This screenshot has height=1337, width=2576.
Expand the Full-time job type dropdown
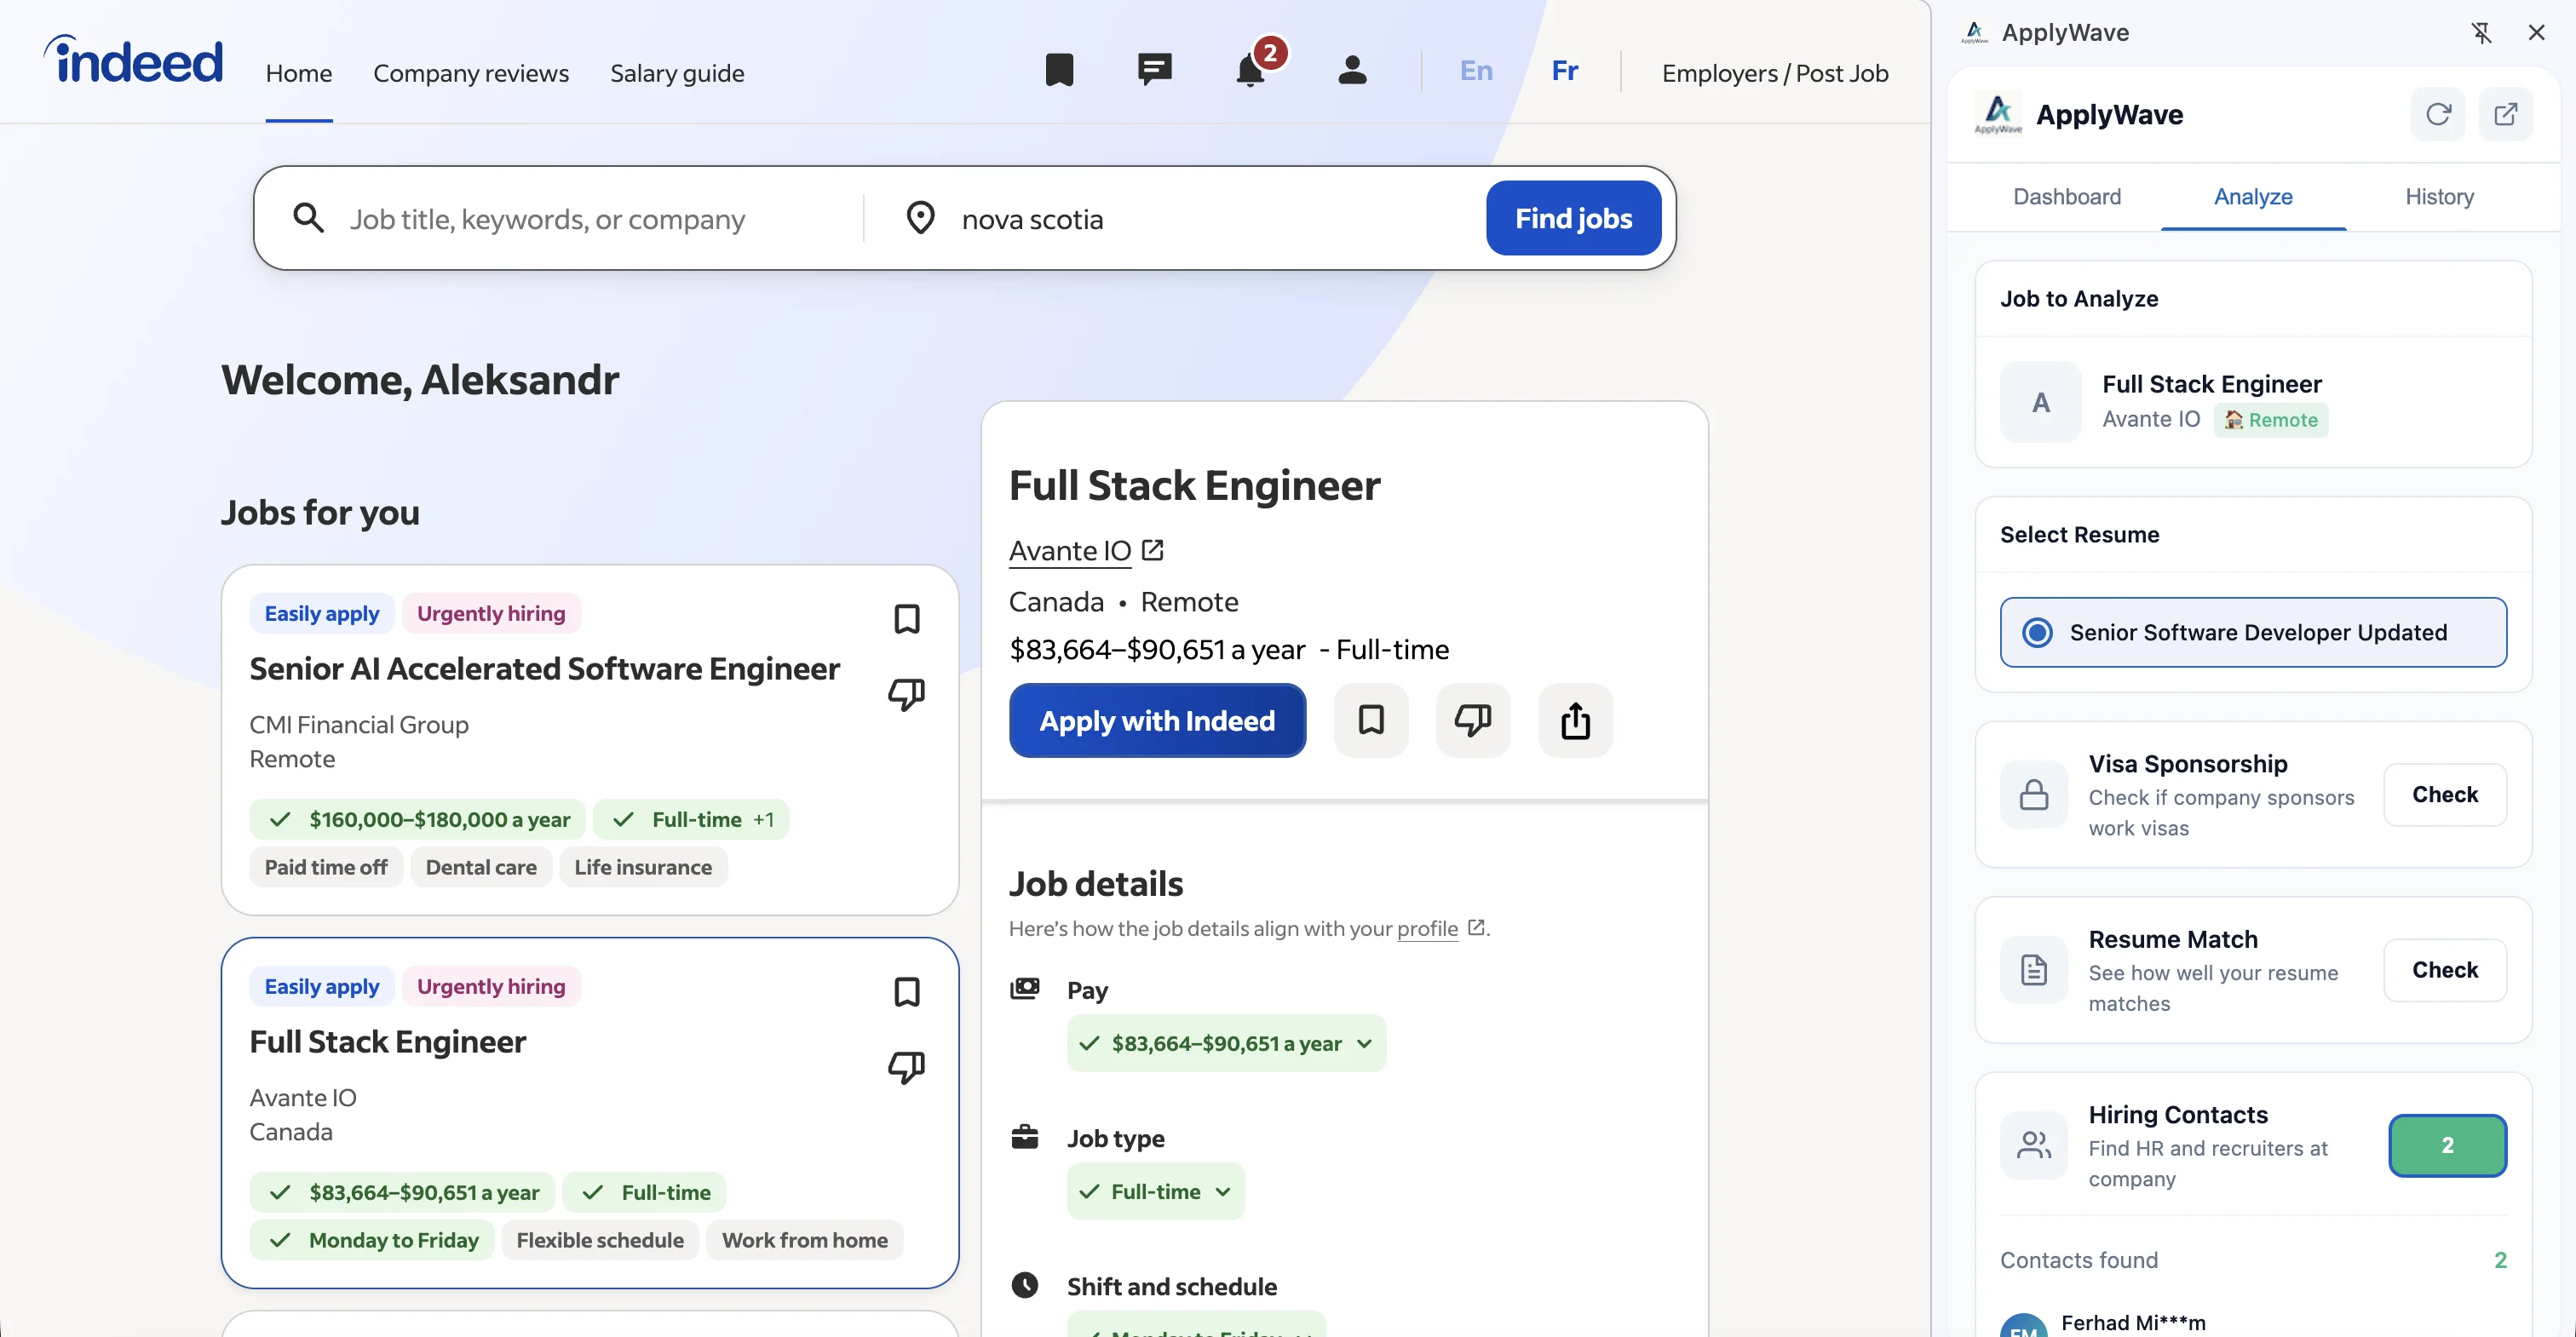pyautogui.click(x=1155, y=1191)
